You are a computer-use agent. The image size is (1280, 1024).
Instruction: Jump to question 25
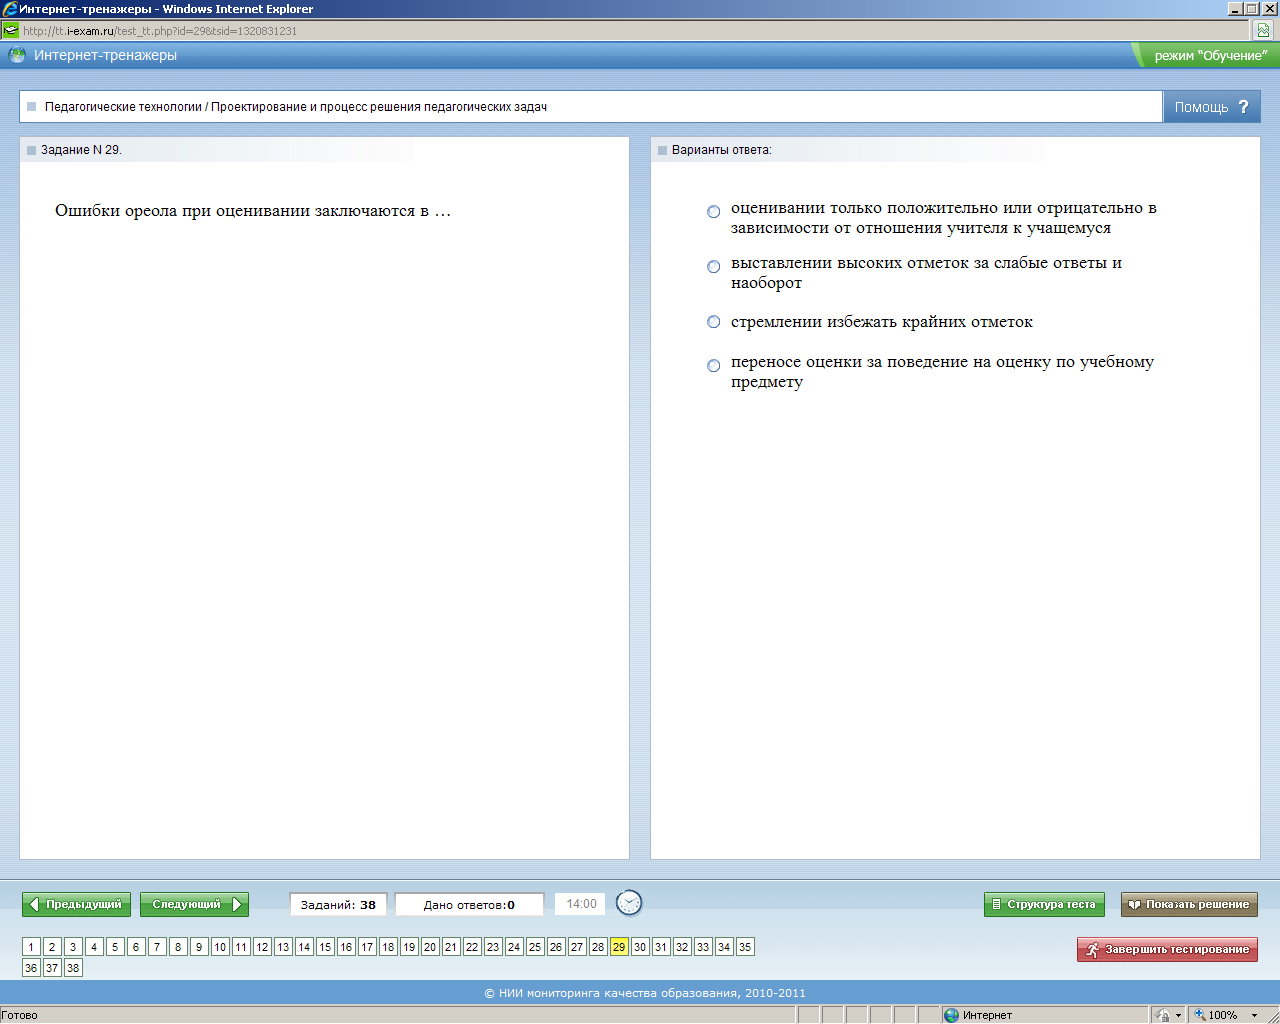(x=535, y=947)
